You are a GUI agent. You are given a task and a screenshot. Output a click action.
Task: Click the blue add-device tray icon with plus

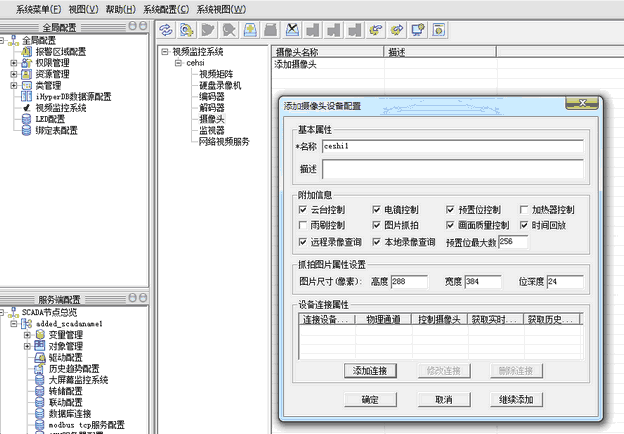pos(250,30)
